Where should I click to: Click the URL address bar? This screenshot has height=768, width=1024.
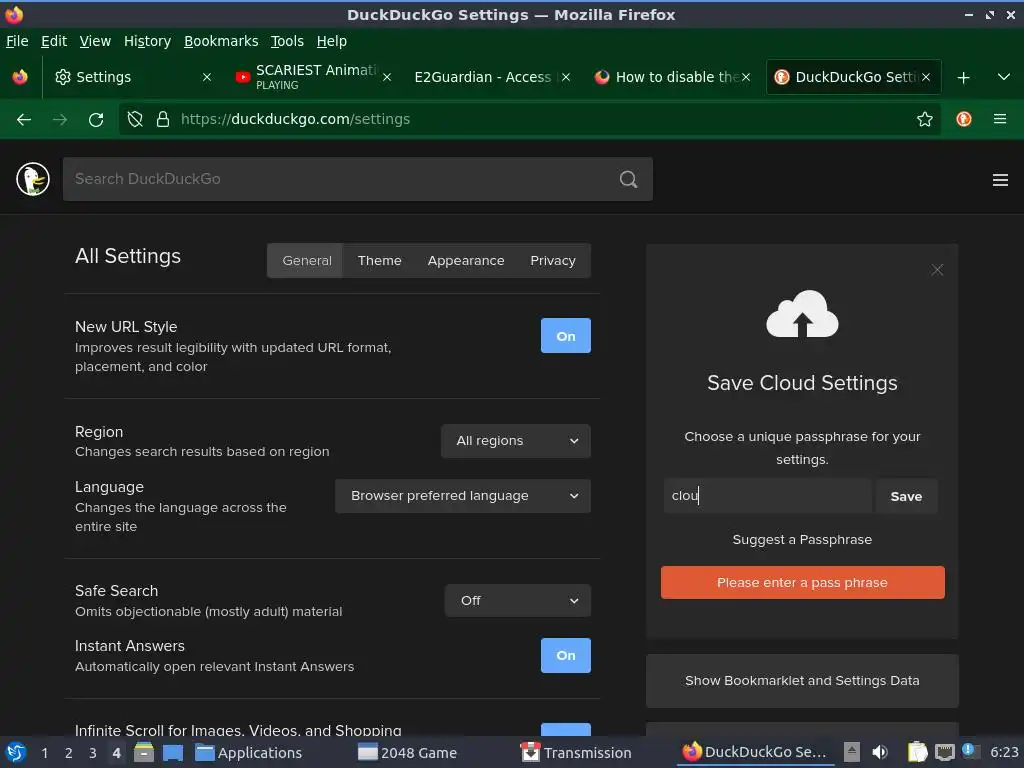[x=529, y=119]
